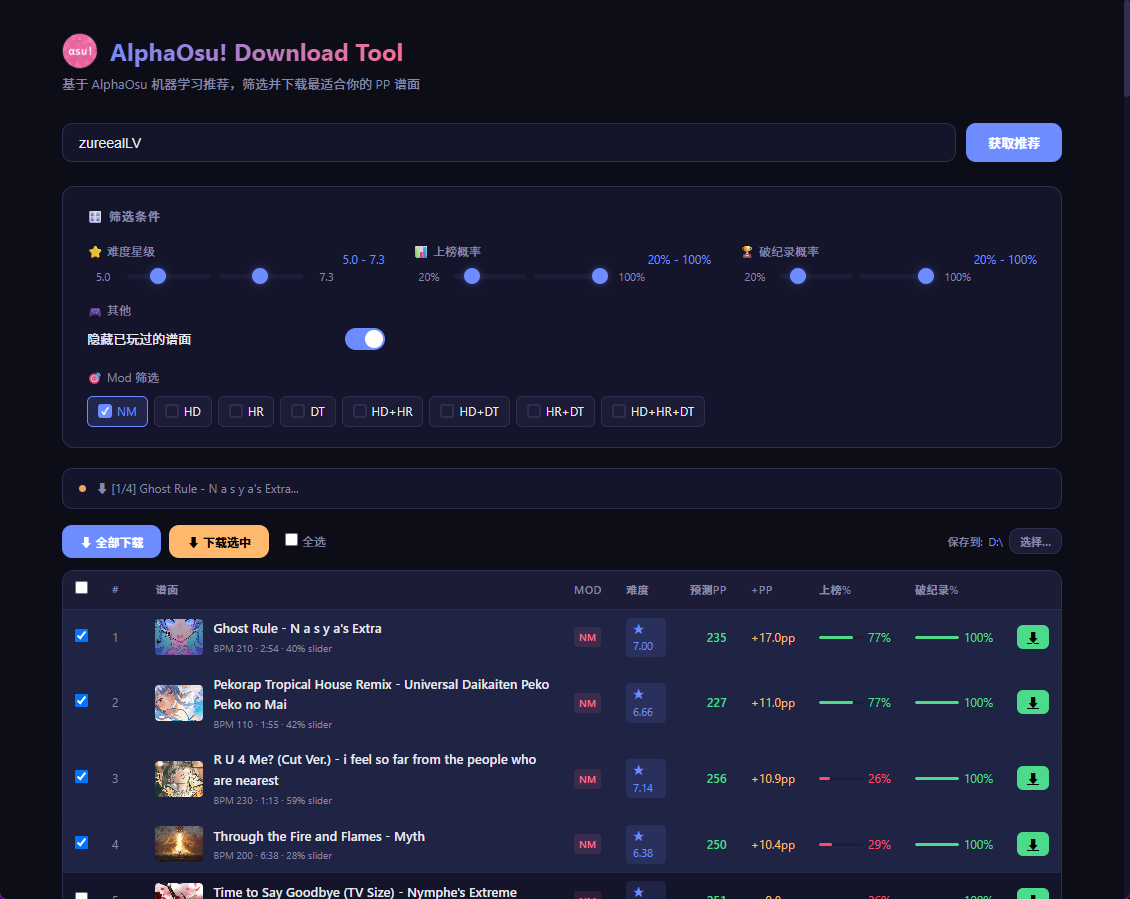Click 'Through the Fire and Flames - Myth' title
This screenshot has width=1130, height=899.
(319, 836)
